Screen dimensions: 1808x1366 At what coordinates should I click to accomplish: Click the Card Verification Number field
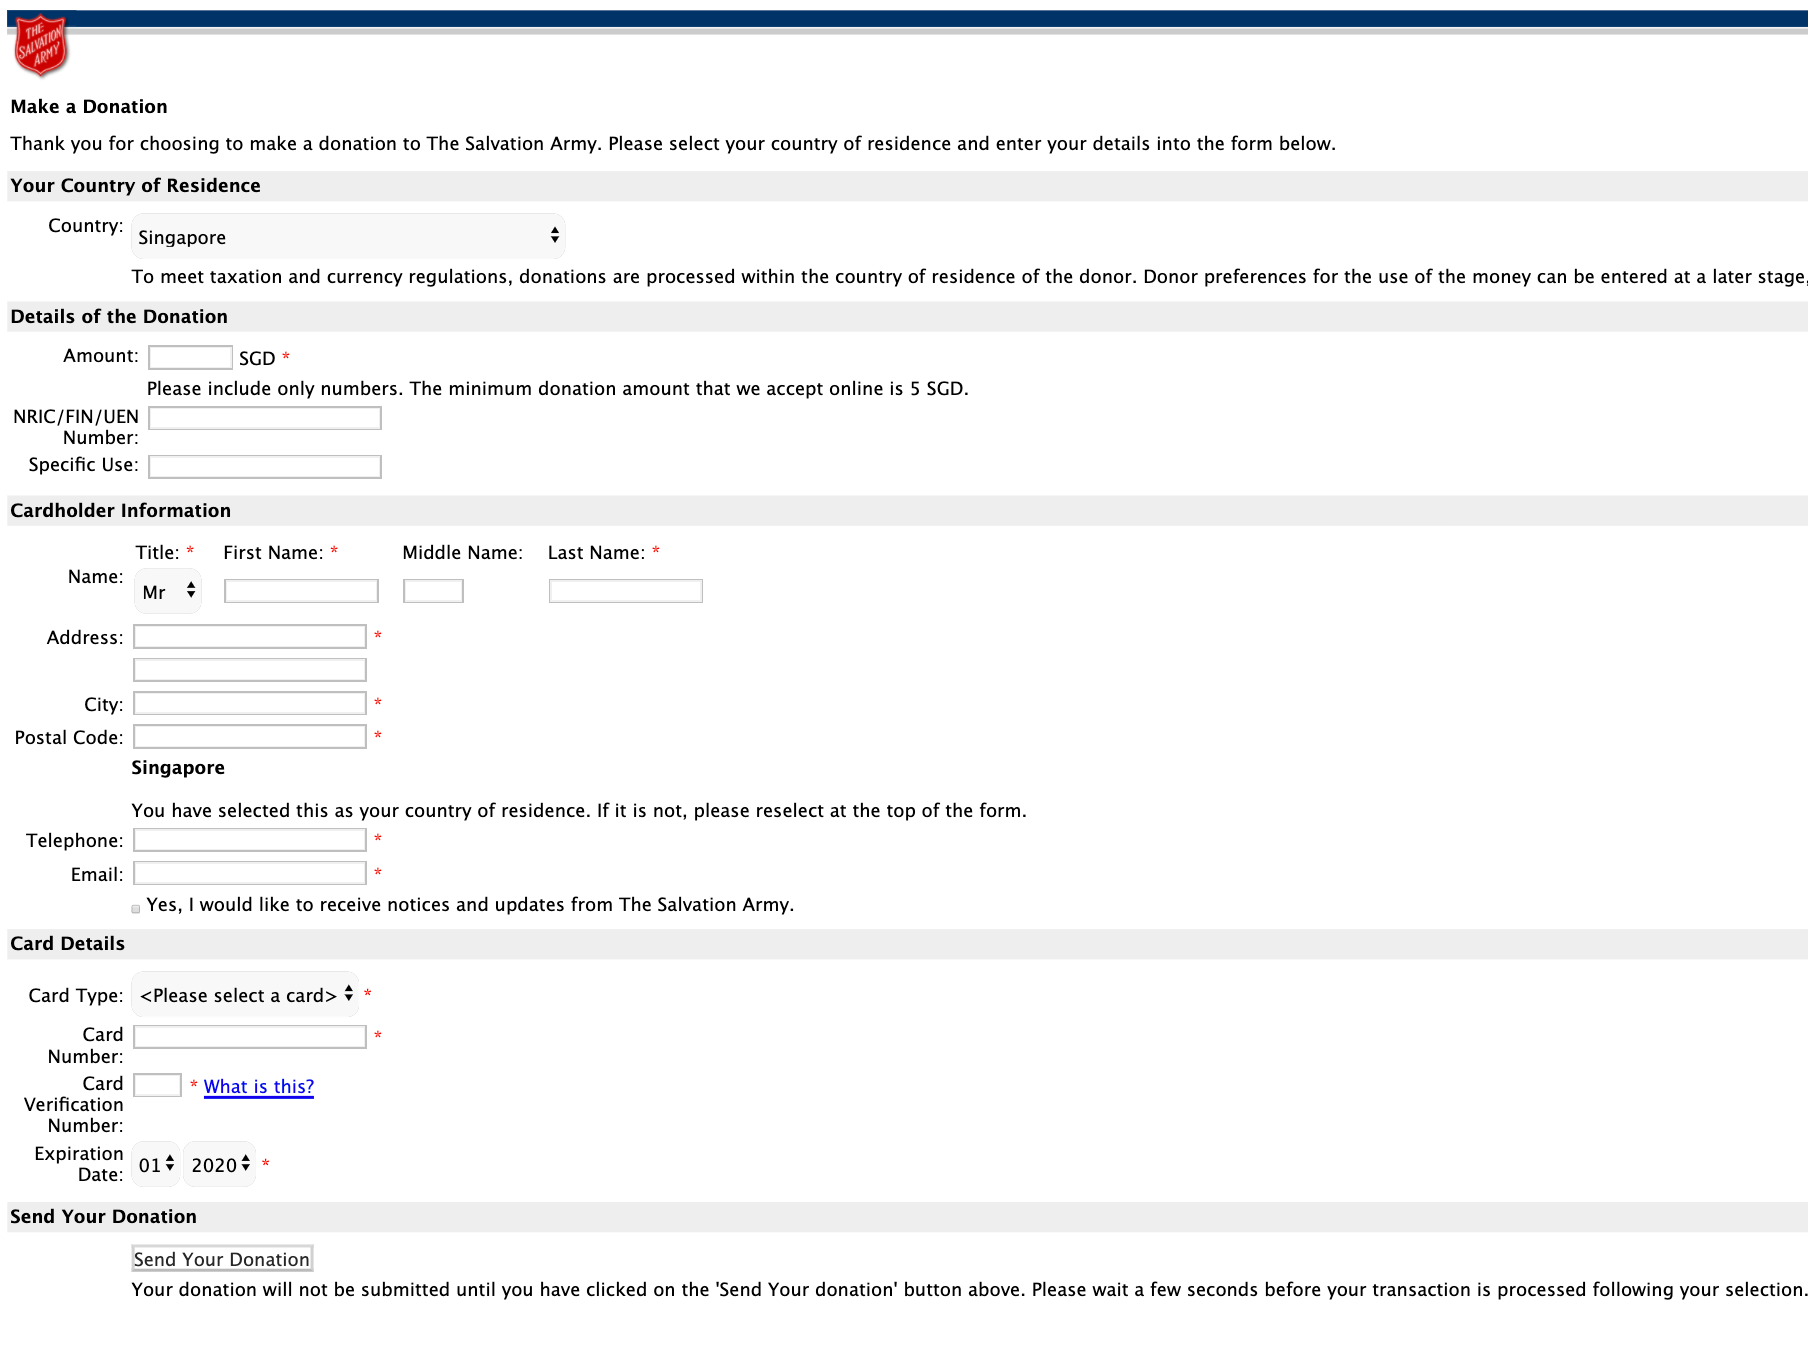[157, 1085]
